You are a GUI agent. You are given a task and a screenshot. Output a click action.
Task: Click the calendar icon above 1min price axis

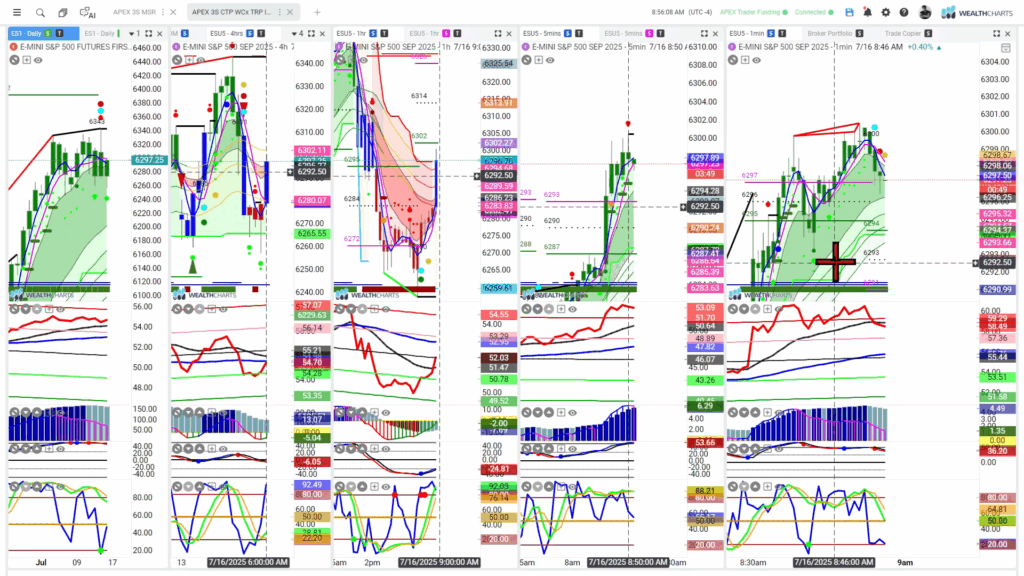click(x=1006, y=48)
